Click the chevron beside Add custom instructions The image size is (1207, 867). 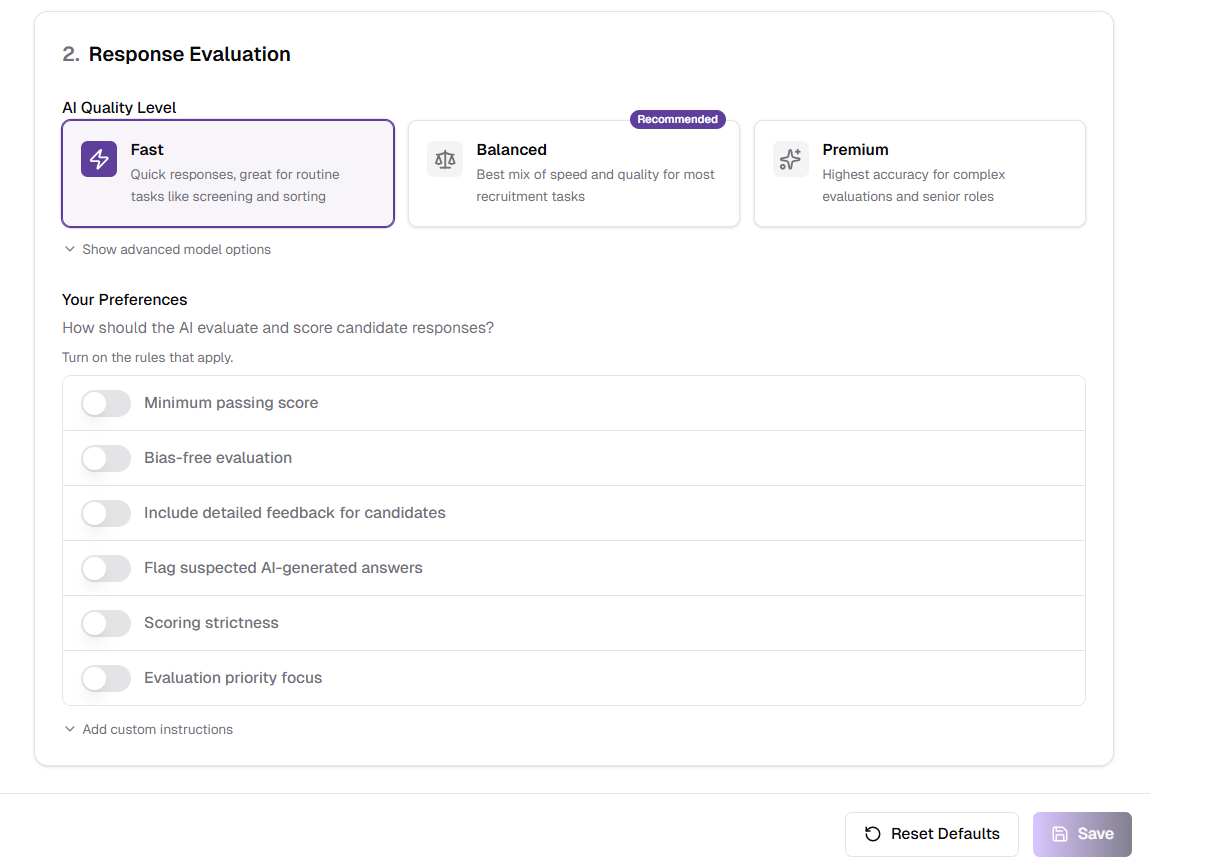pos(69,729)
